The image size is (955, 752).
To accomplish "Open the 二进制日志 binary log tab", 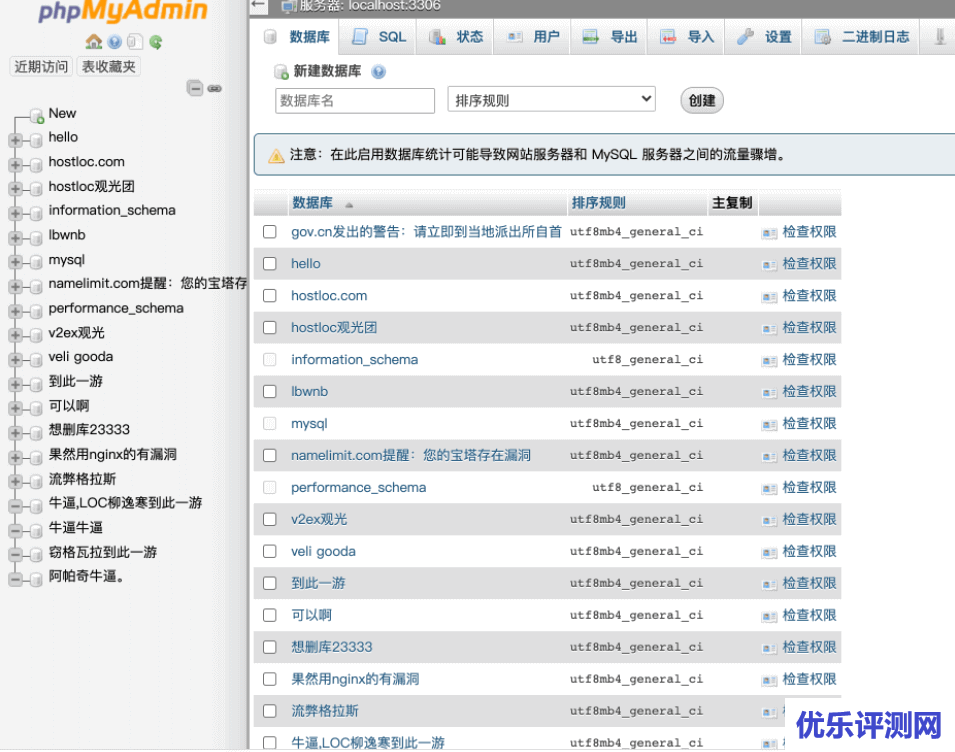I will point(861,37).
